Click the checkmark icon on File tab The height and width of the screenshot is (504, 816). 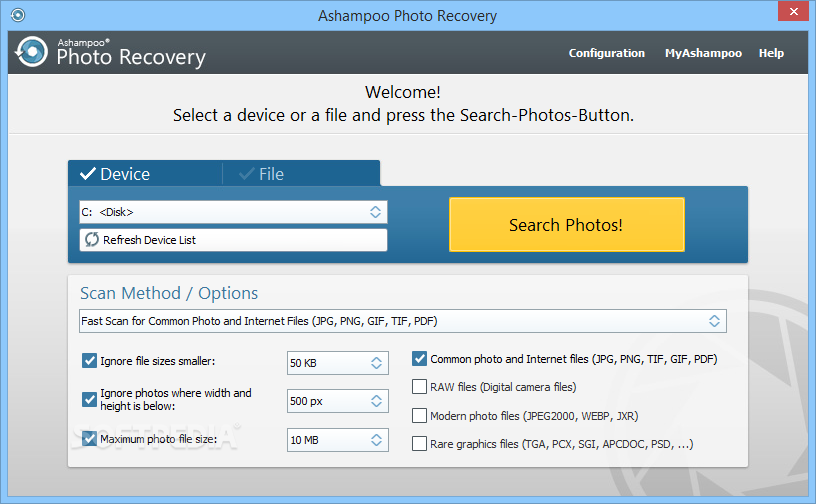[x=247, y=173]
